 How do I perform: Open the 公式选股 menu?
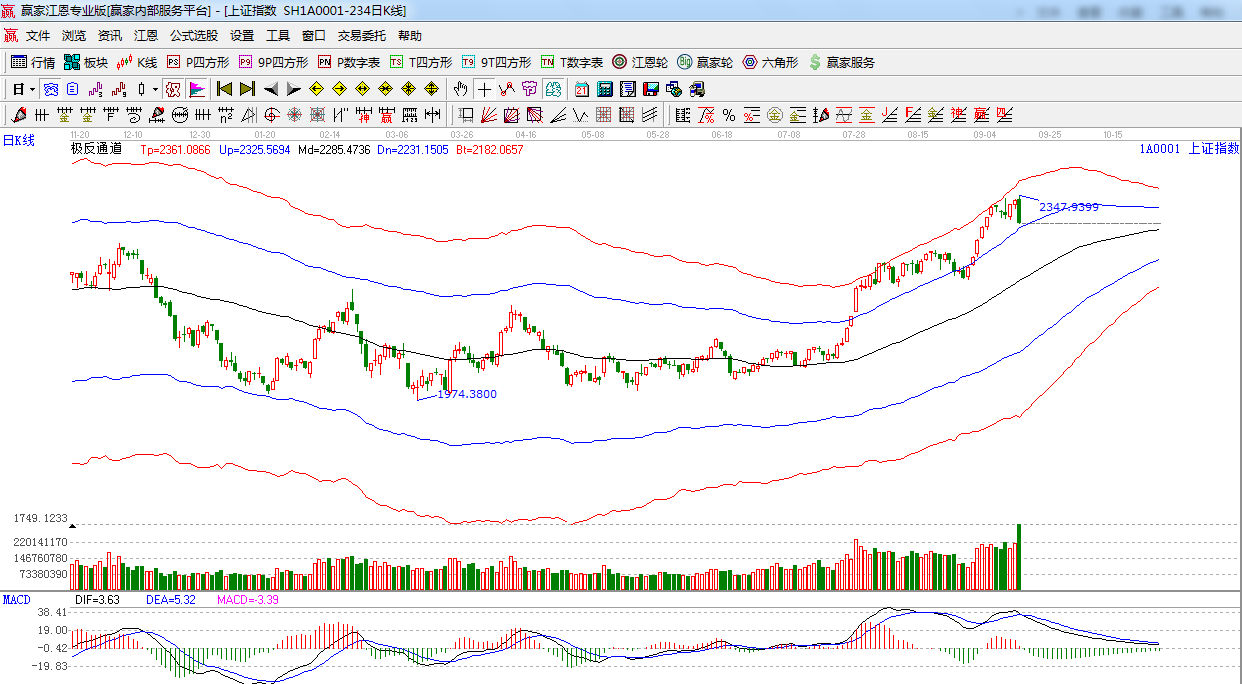click(194, 35)
